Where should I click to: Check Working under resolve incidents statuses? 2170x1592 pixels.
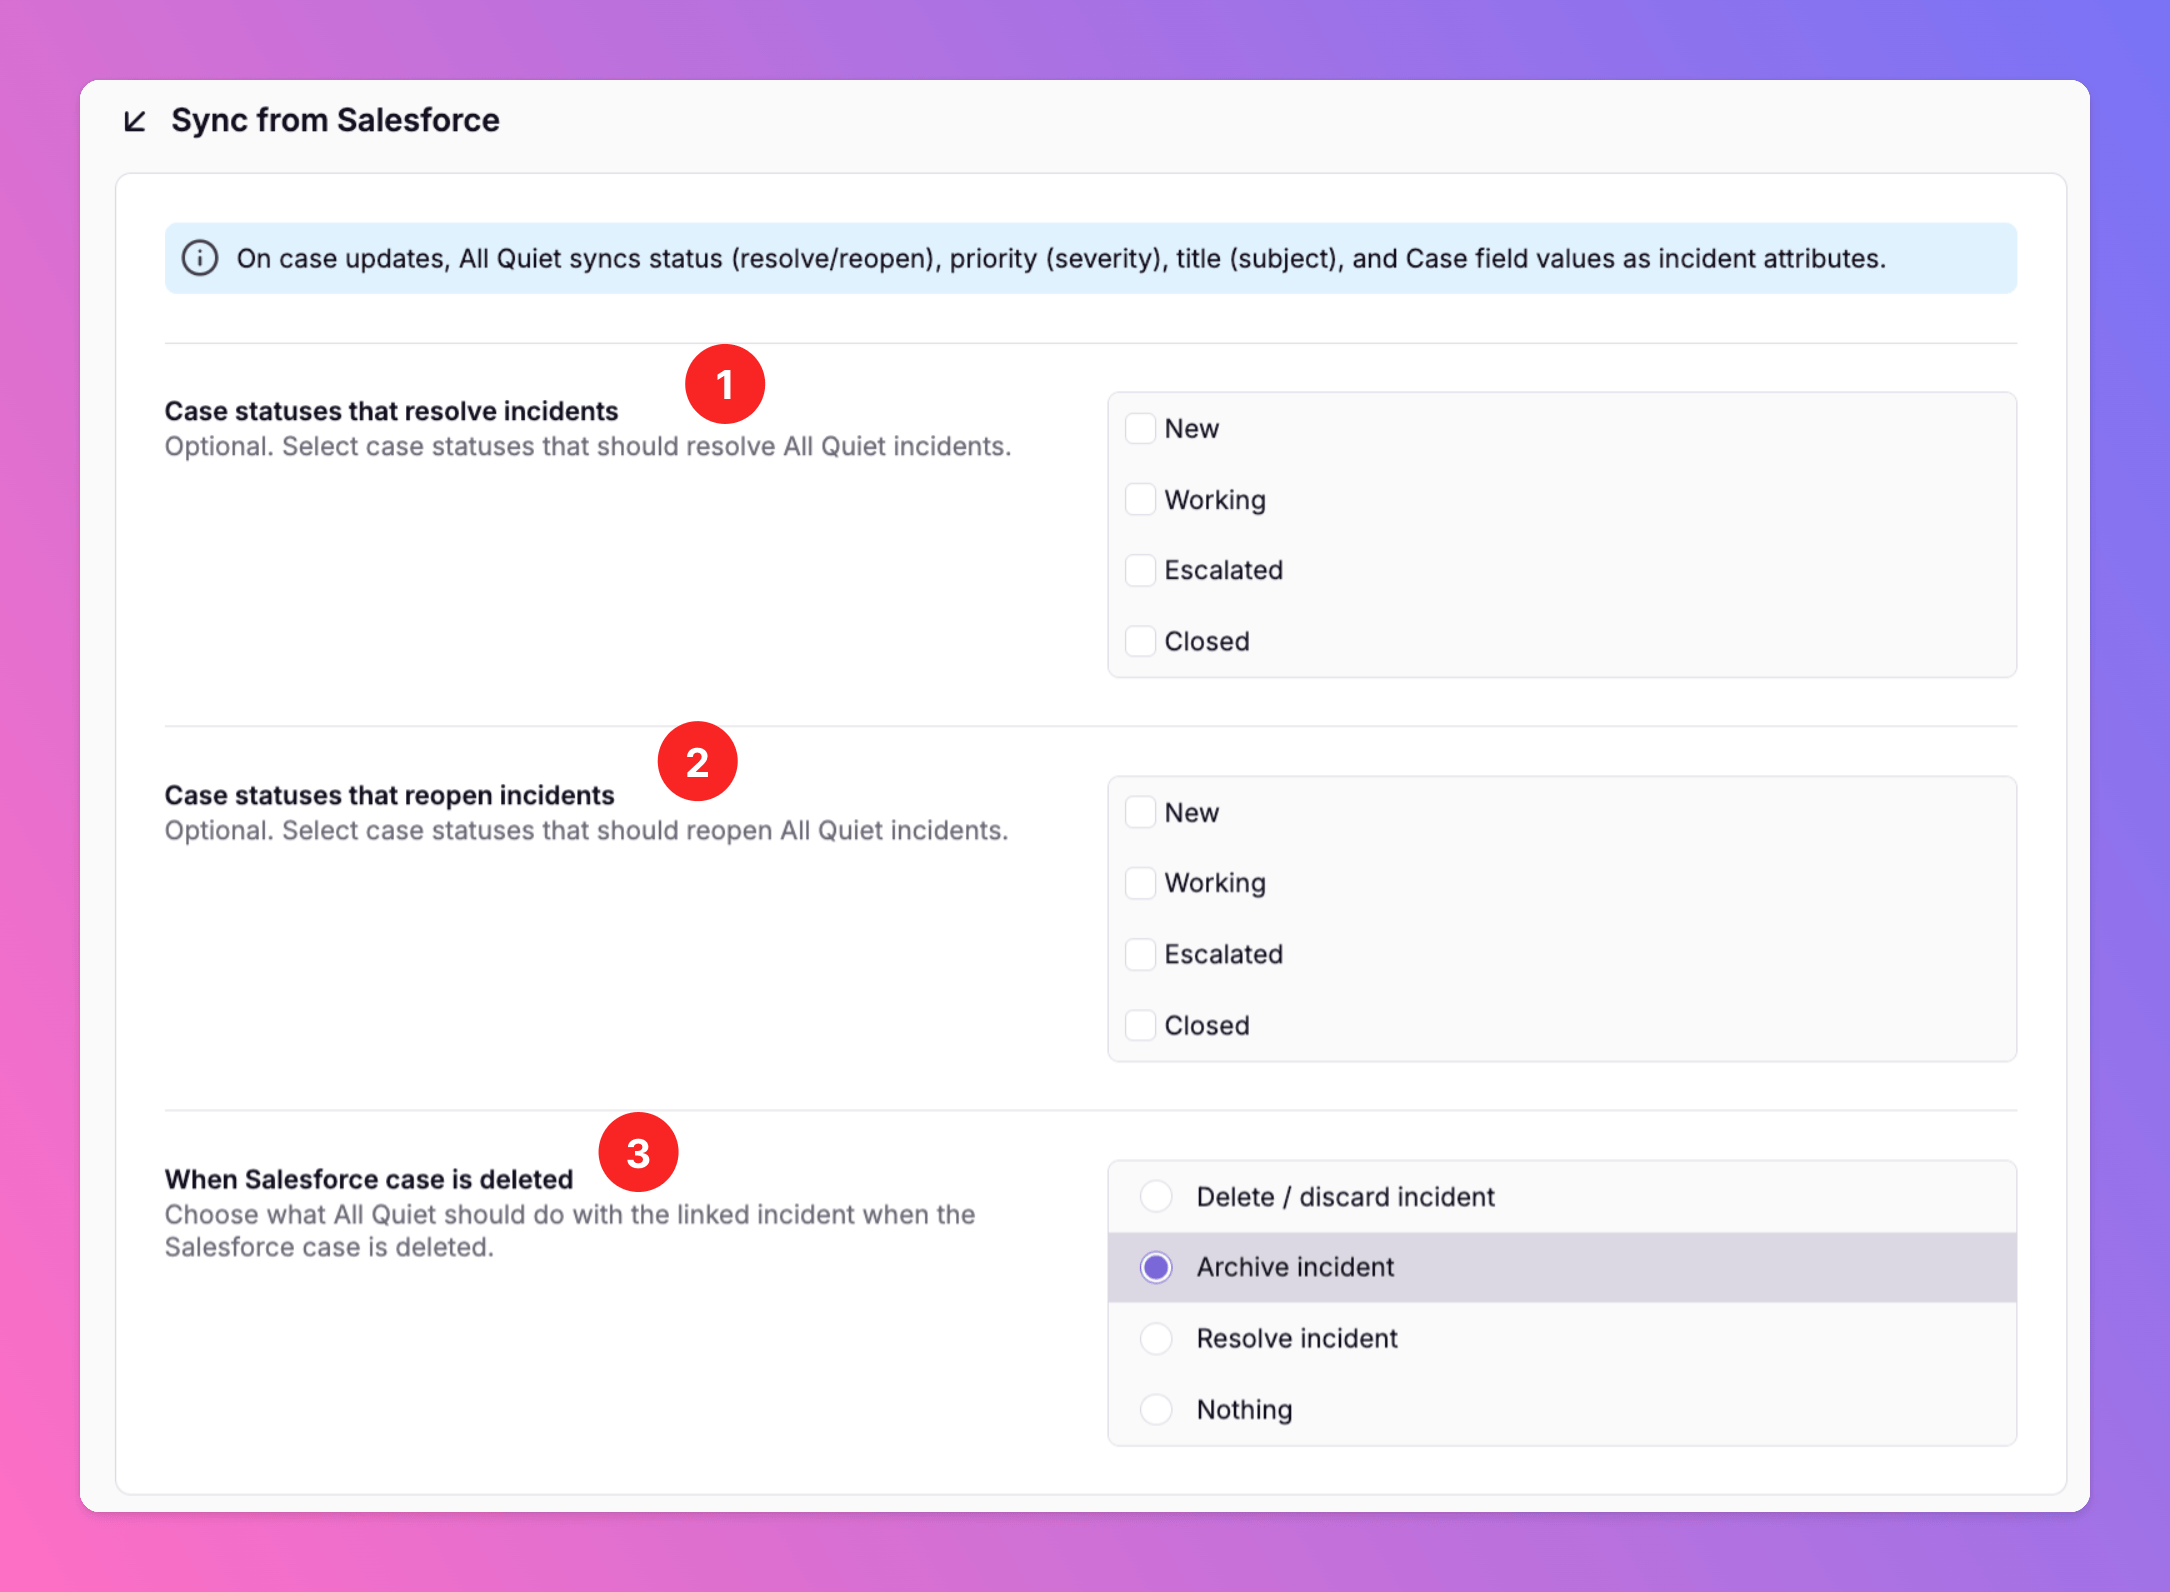pos(1140,499)
